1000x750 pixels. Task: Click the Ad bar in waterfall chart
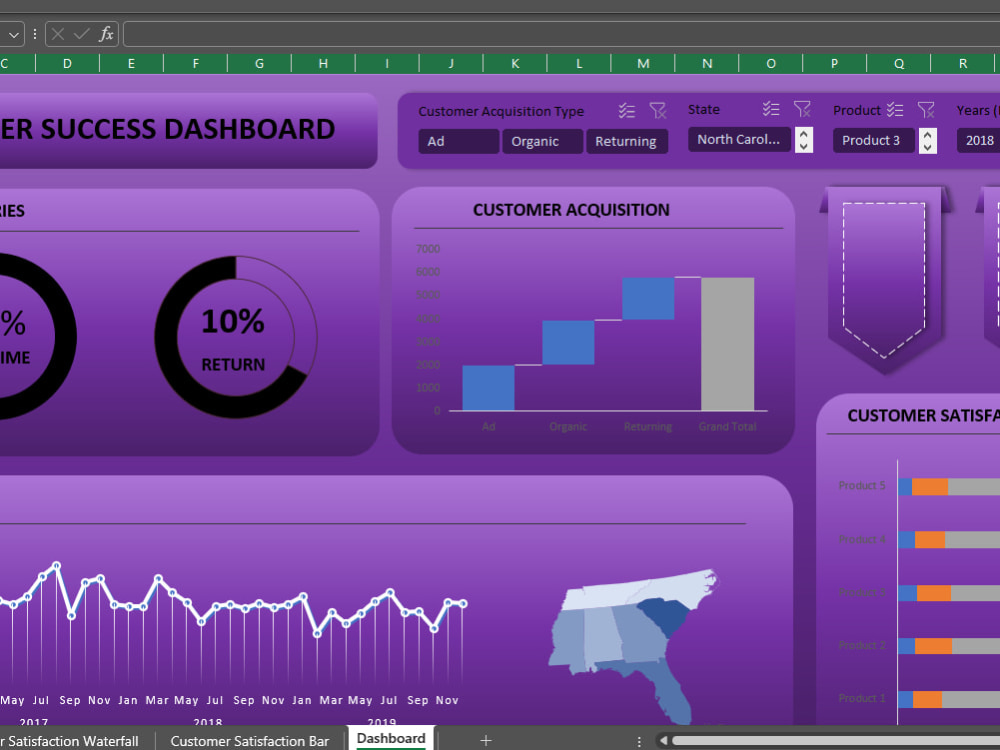point(488,388)
